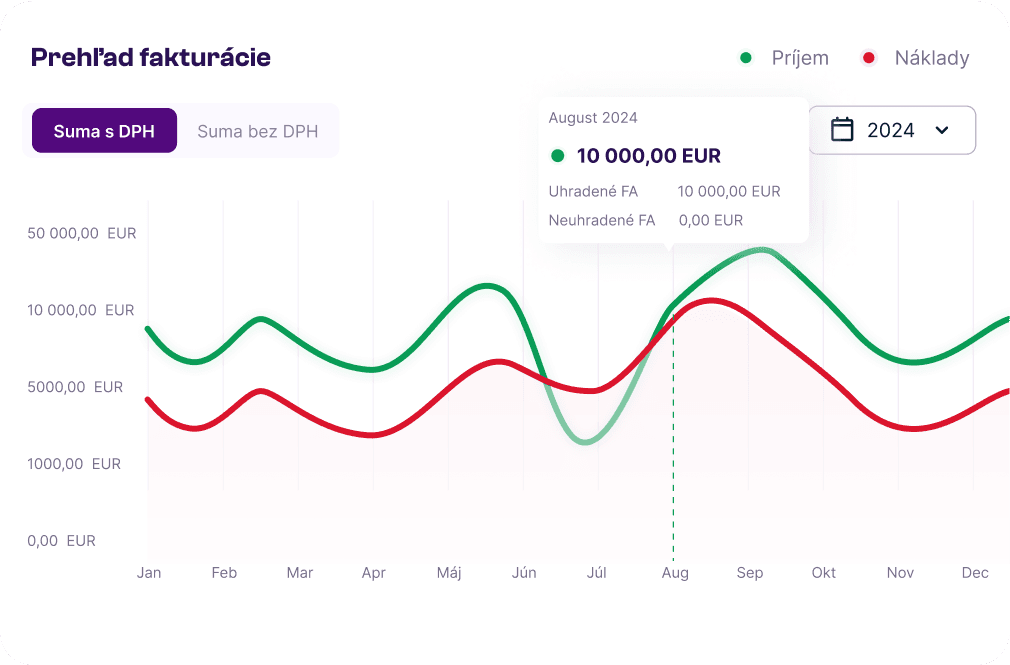Click the Máj month label
Image resolution: width=1010 pixels, height=665 pixels.
click(x=449, y=573)
